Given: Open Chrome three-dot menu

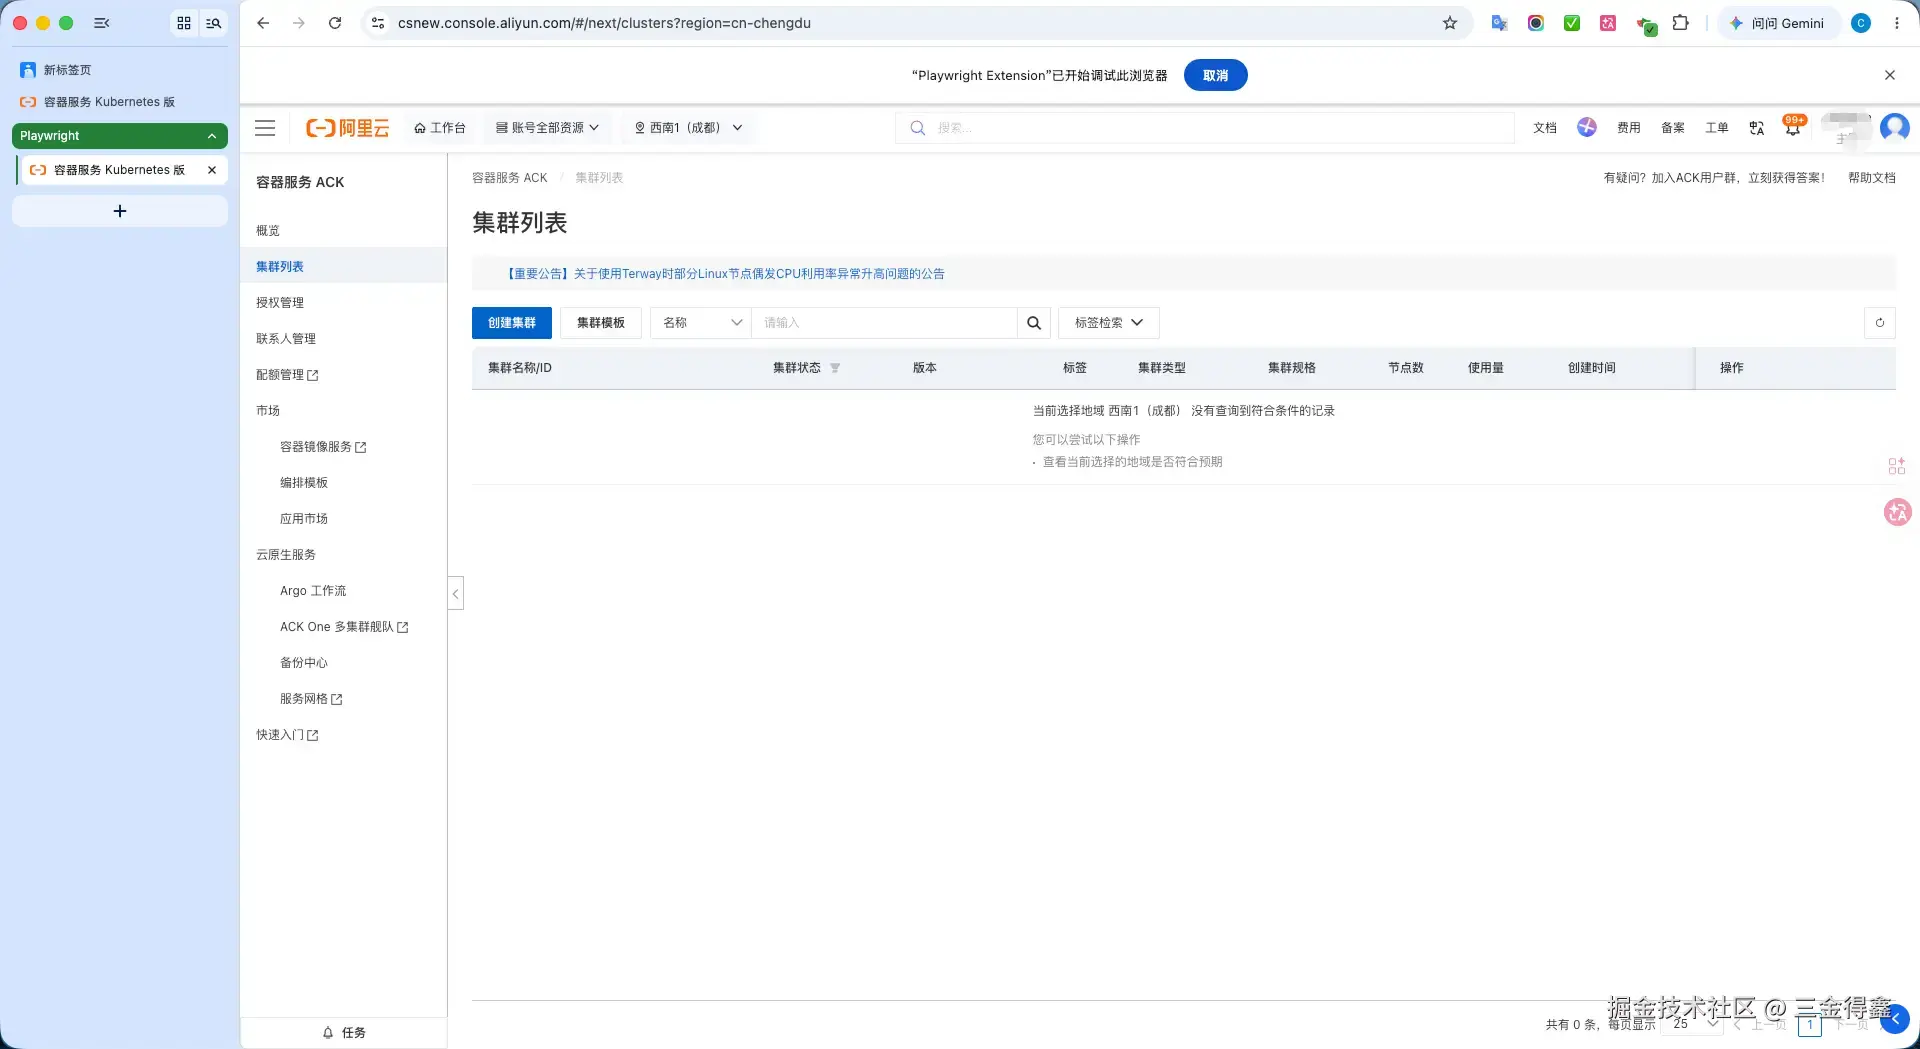Looking at the screenshot, I should pyautogui.click(x=1897, y=23).
